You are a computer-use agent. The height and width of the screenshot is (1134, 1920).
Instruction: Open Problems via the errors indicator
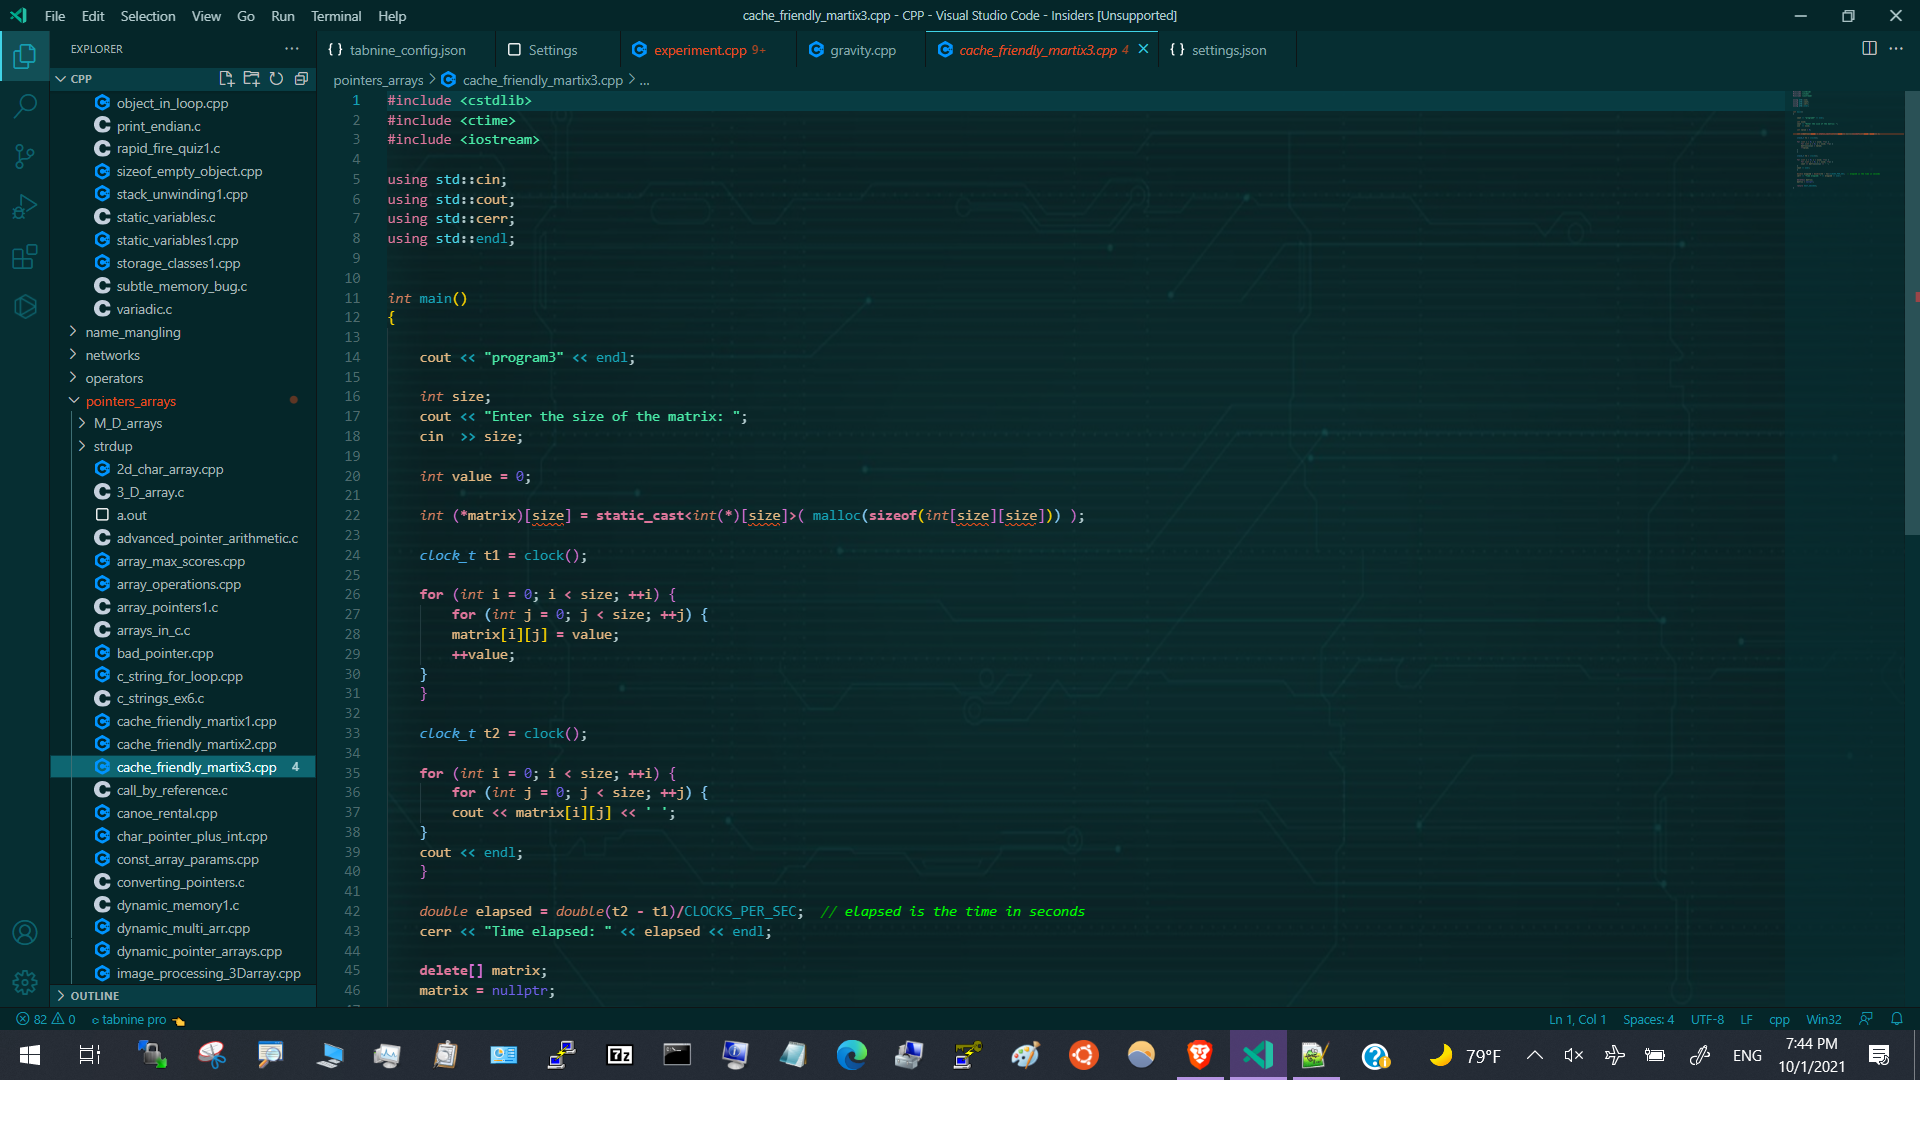[x=45, y=1019]
